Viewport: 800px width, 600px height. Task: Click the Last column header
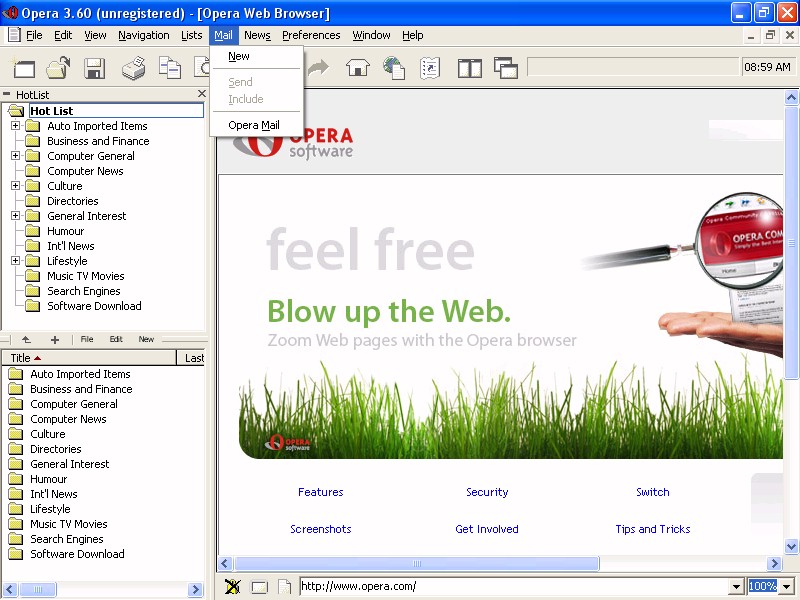[191, 358]
